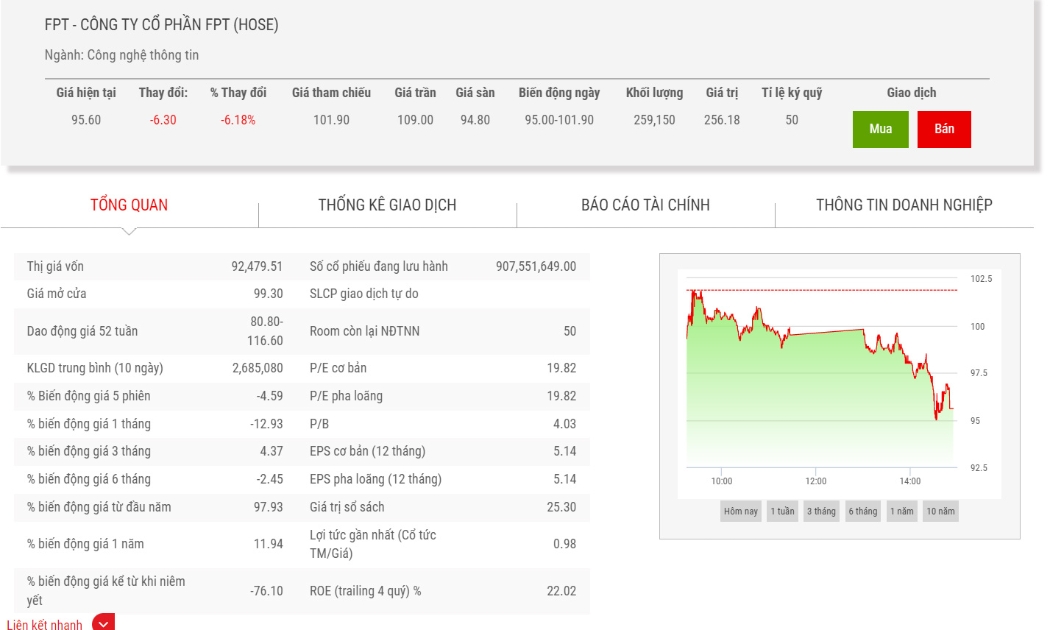Click the volume value 259,150

pos(654,120)
